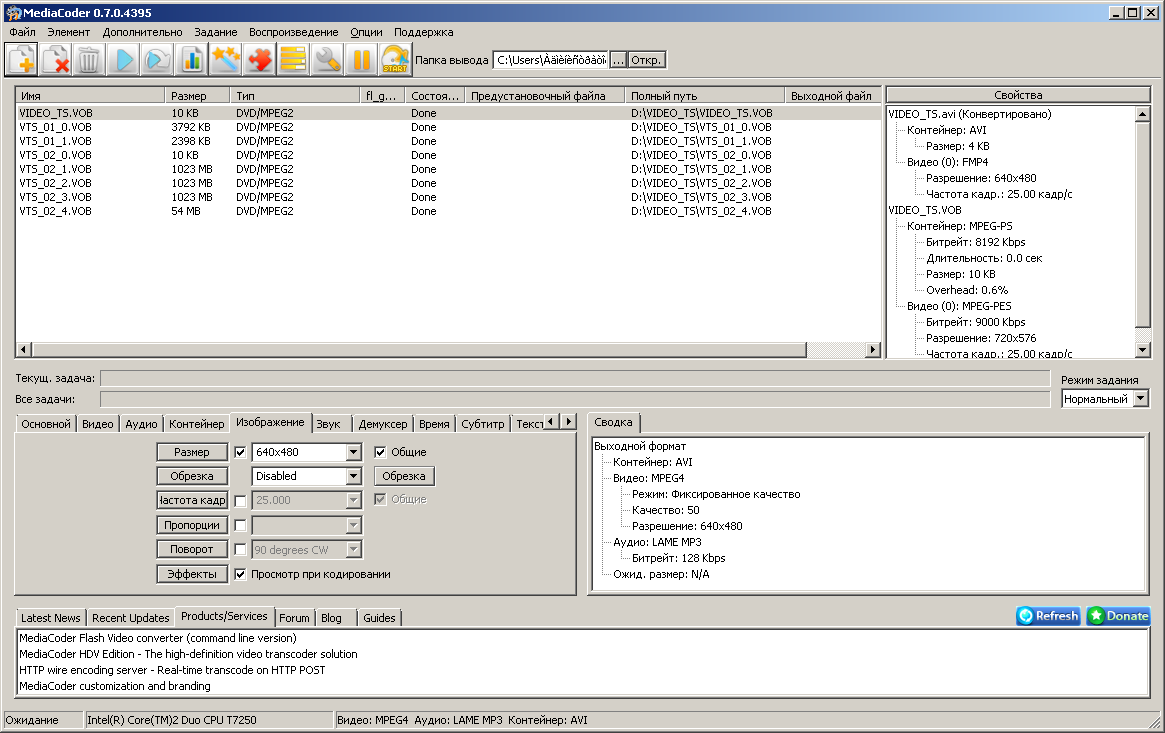1165x733 pixels.
Task: Open the 640x480 size dropdown
Action: coord(354,452)
